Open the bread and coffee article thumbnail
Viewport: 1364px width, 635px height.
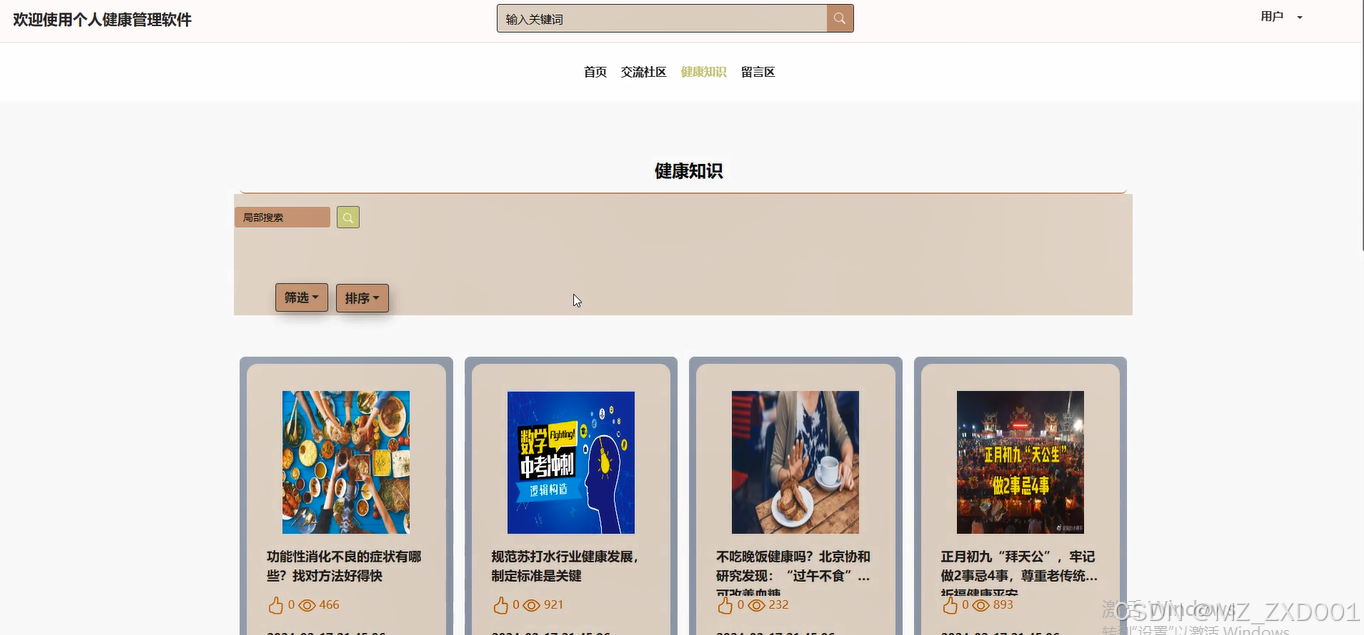(x=795, y=462)
